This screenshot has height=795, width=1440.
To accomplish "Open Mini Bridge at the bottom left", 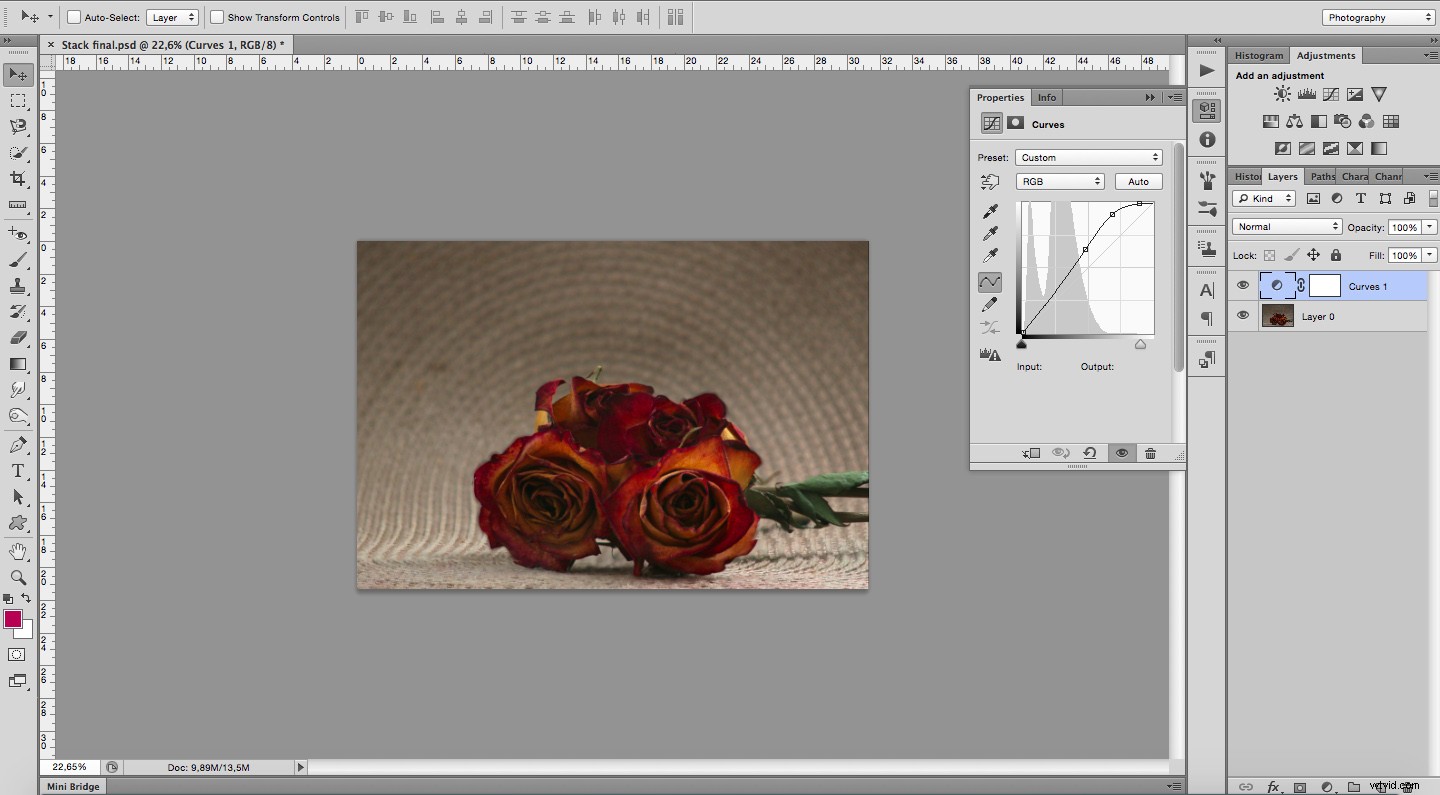I will point(72,786).
